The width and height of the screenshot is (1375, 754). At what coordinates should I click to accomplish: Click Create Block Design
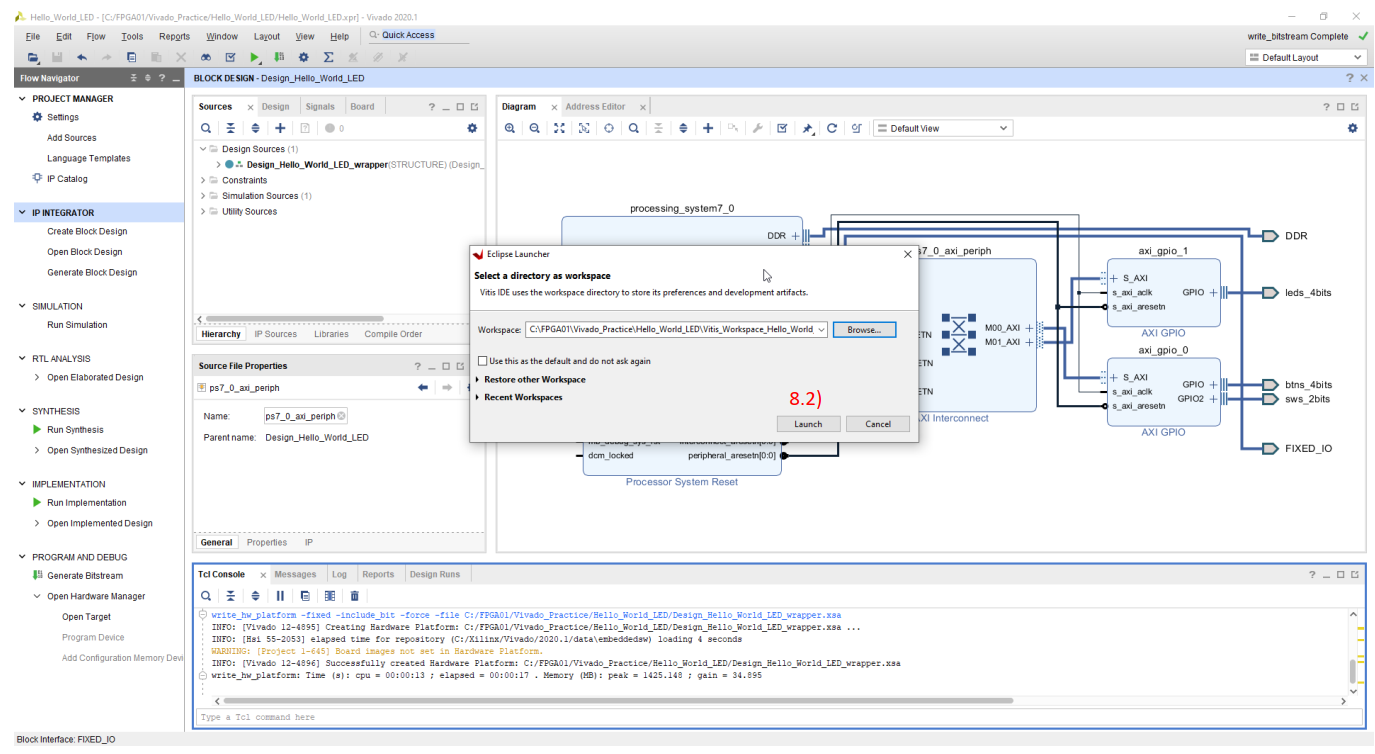[87, 232]
